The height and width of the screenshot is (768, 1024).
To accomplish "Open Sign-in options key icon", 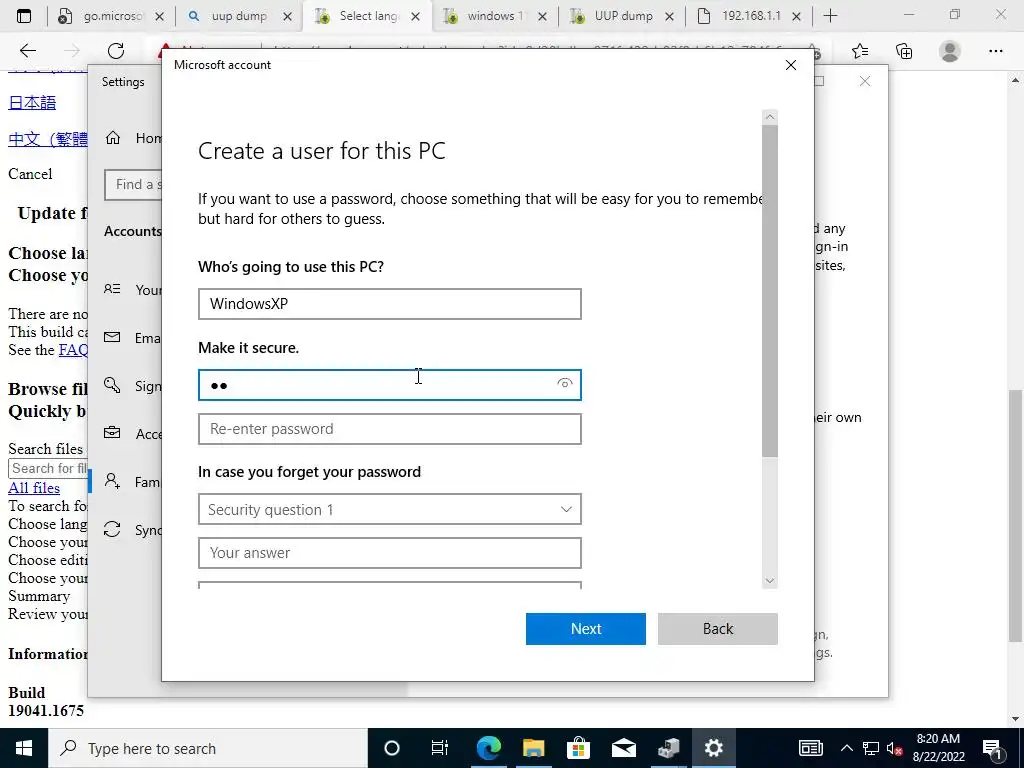I will [112, 385].
